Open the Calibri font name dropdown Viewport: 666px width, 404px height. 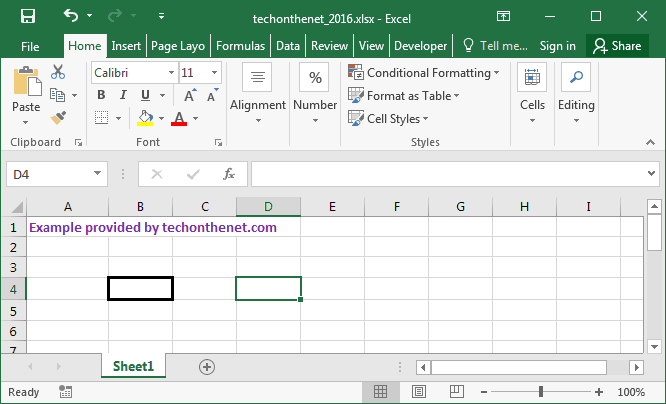coord(171,73)
